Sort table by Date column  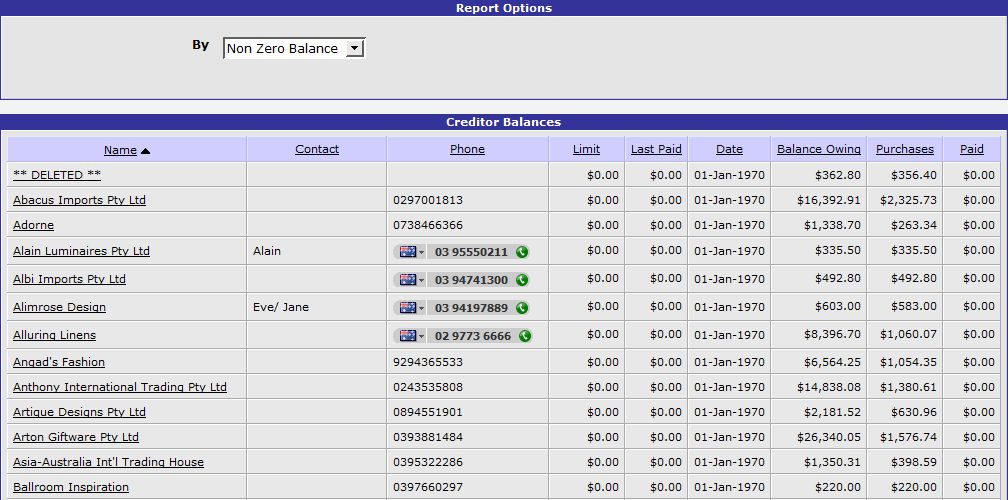pos(730,149)
